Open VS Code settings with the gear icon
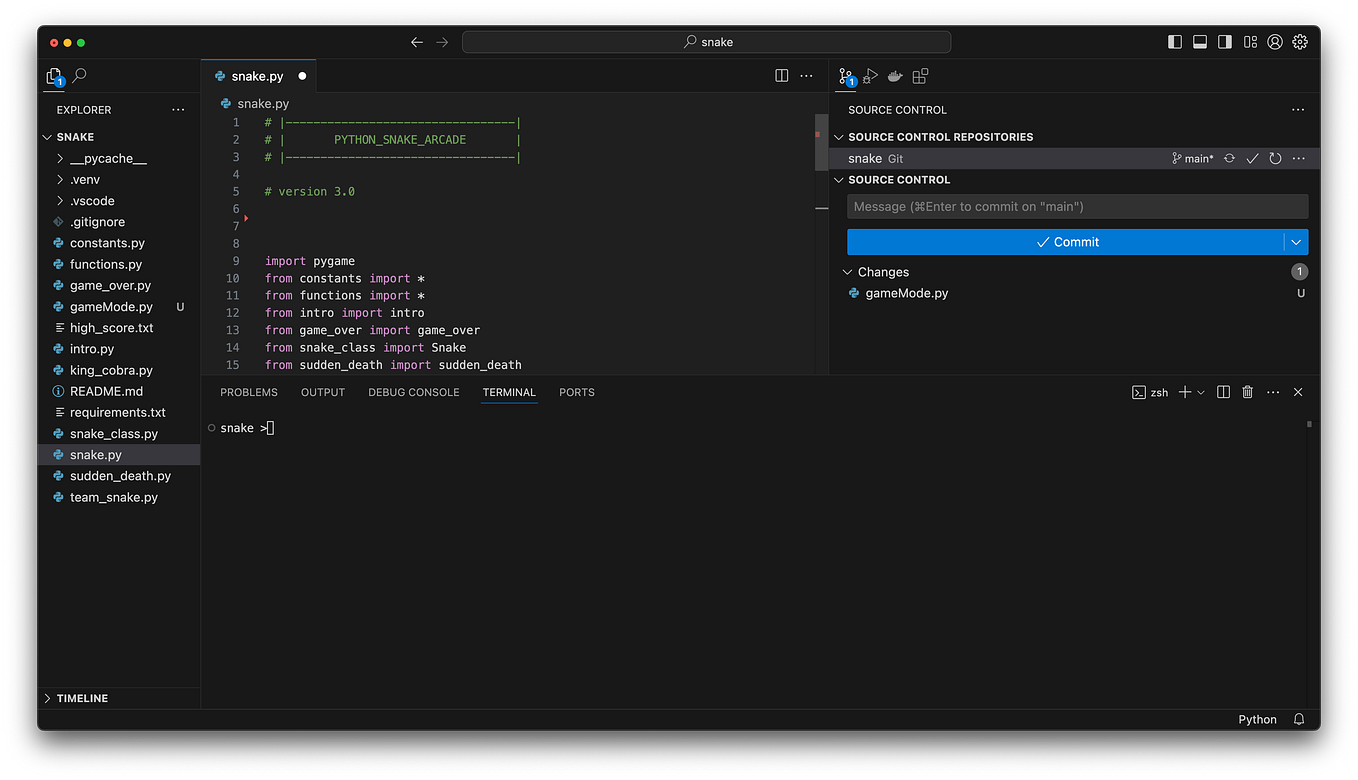The width and height of the screenshot is (1358, 780). [x=1299, y=41]
